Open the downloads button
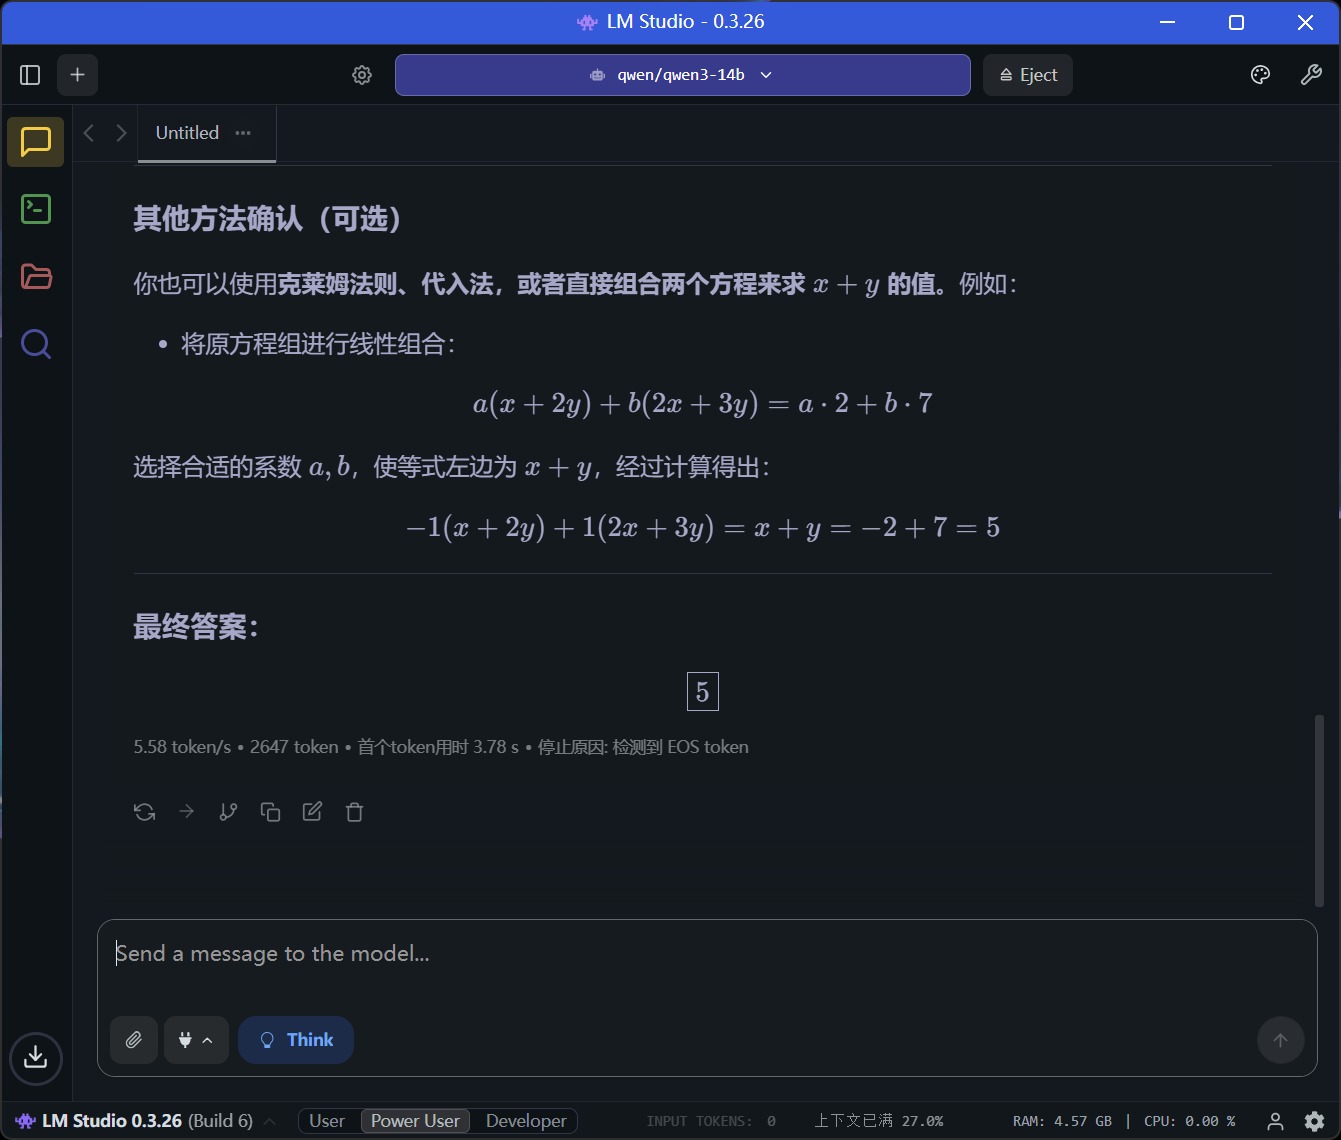The image size is (1341, 1140). click(36, 1058)
